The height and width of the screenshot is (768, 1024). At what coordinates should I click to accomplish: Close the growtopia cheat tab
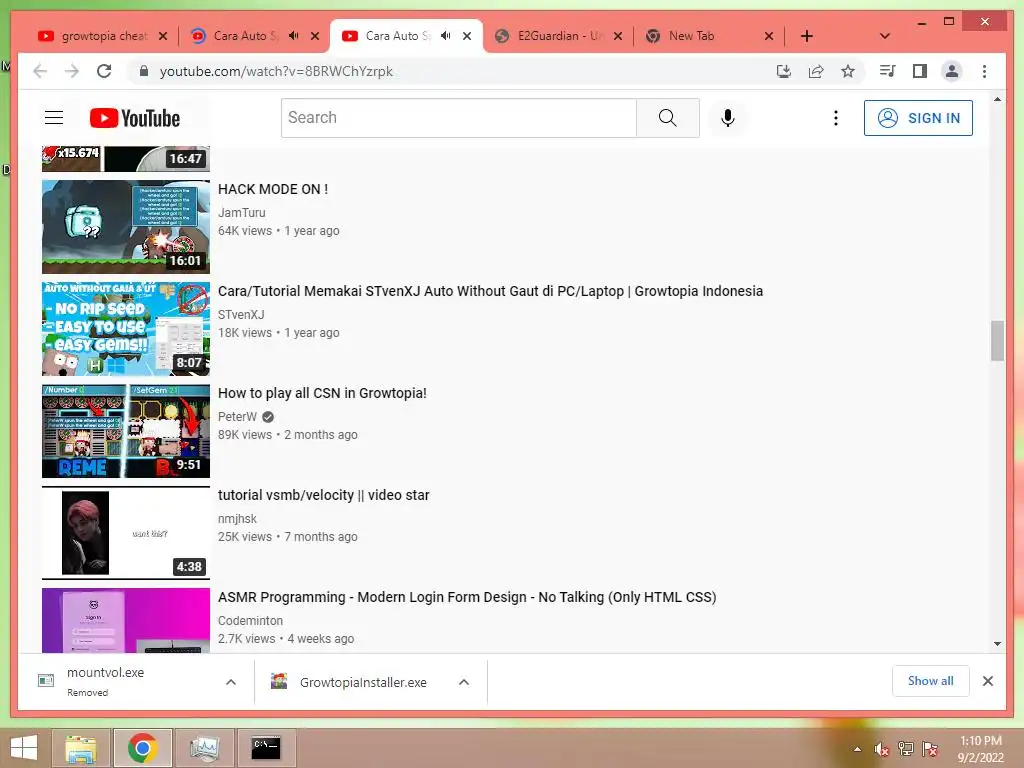click(163, 36)
